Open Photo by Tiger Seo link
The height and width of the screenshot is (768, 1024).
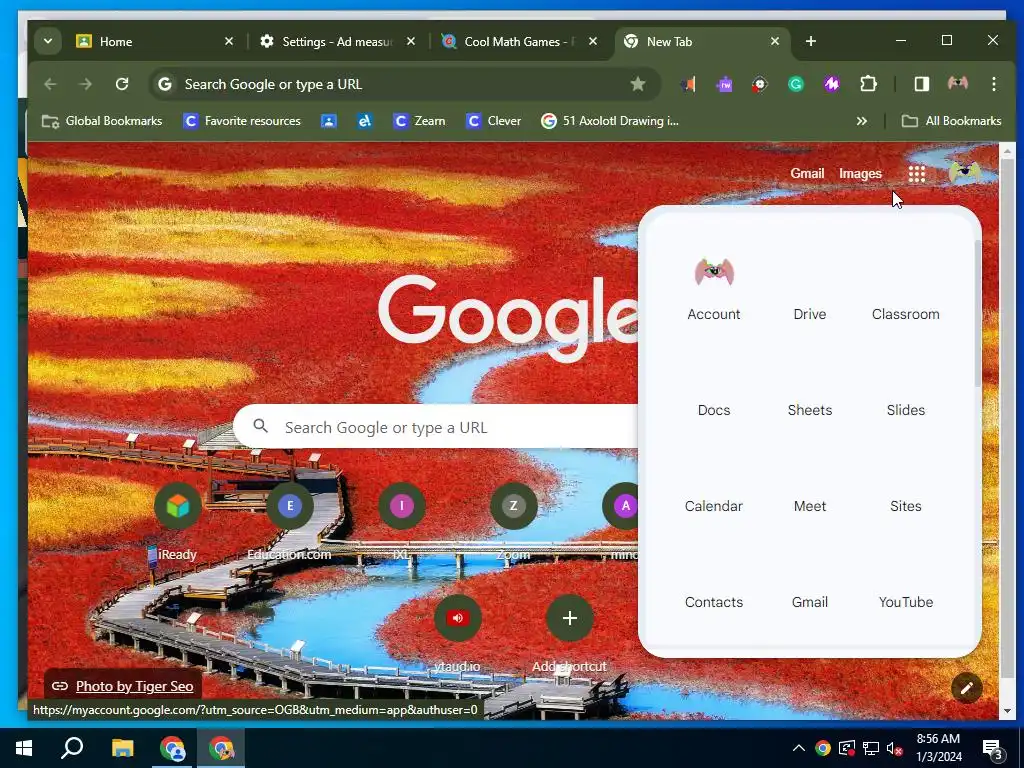point(134,686)
